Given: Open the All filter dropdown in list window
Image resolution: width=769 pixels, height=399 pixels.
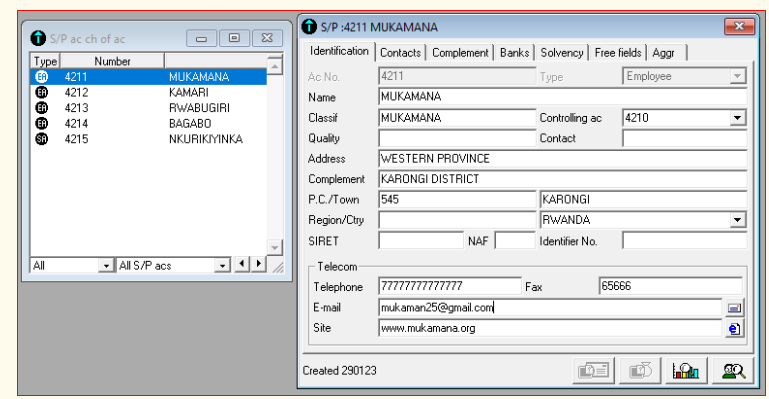Looking at the screenshot, I should point(105,266).
